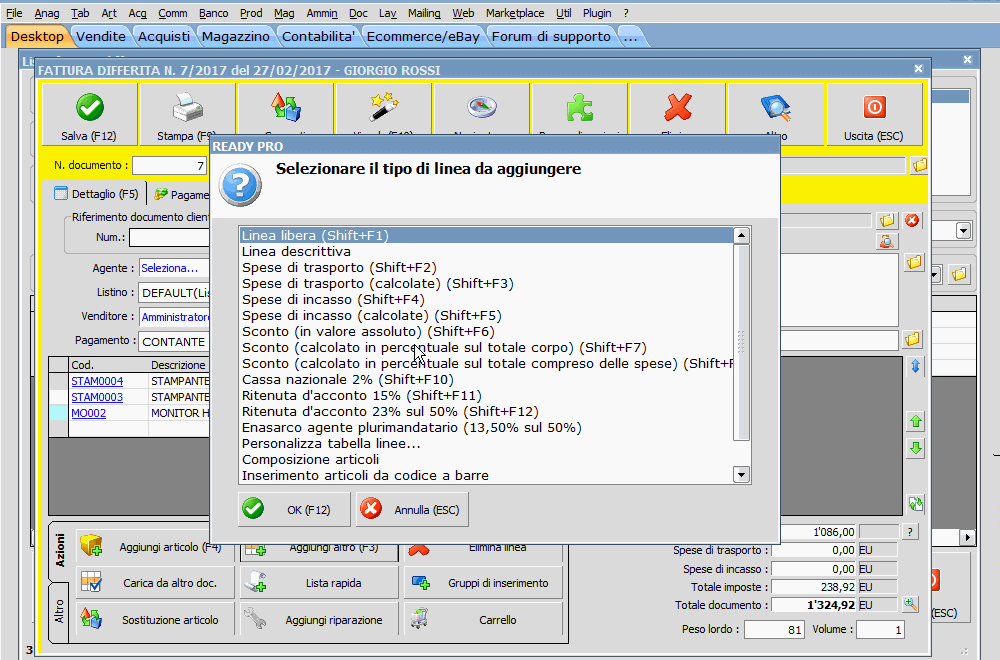Open article link STAM0004
This screenshot has width=1000, height=660.
[97, 381]
